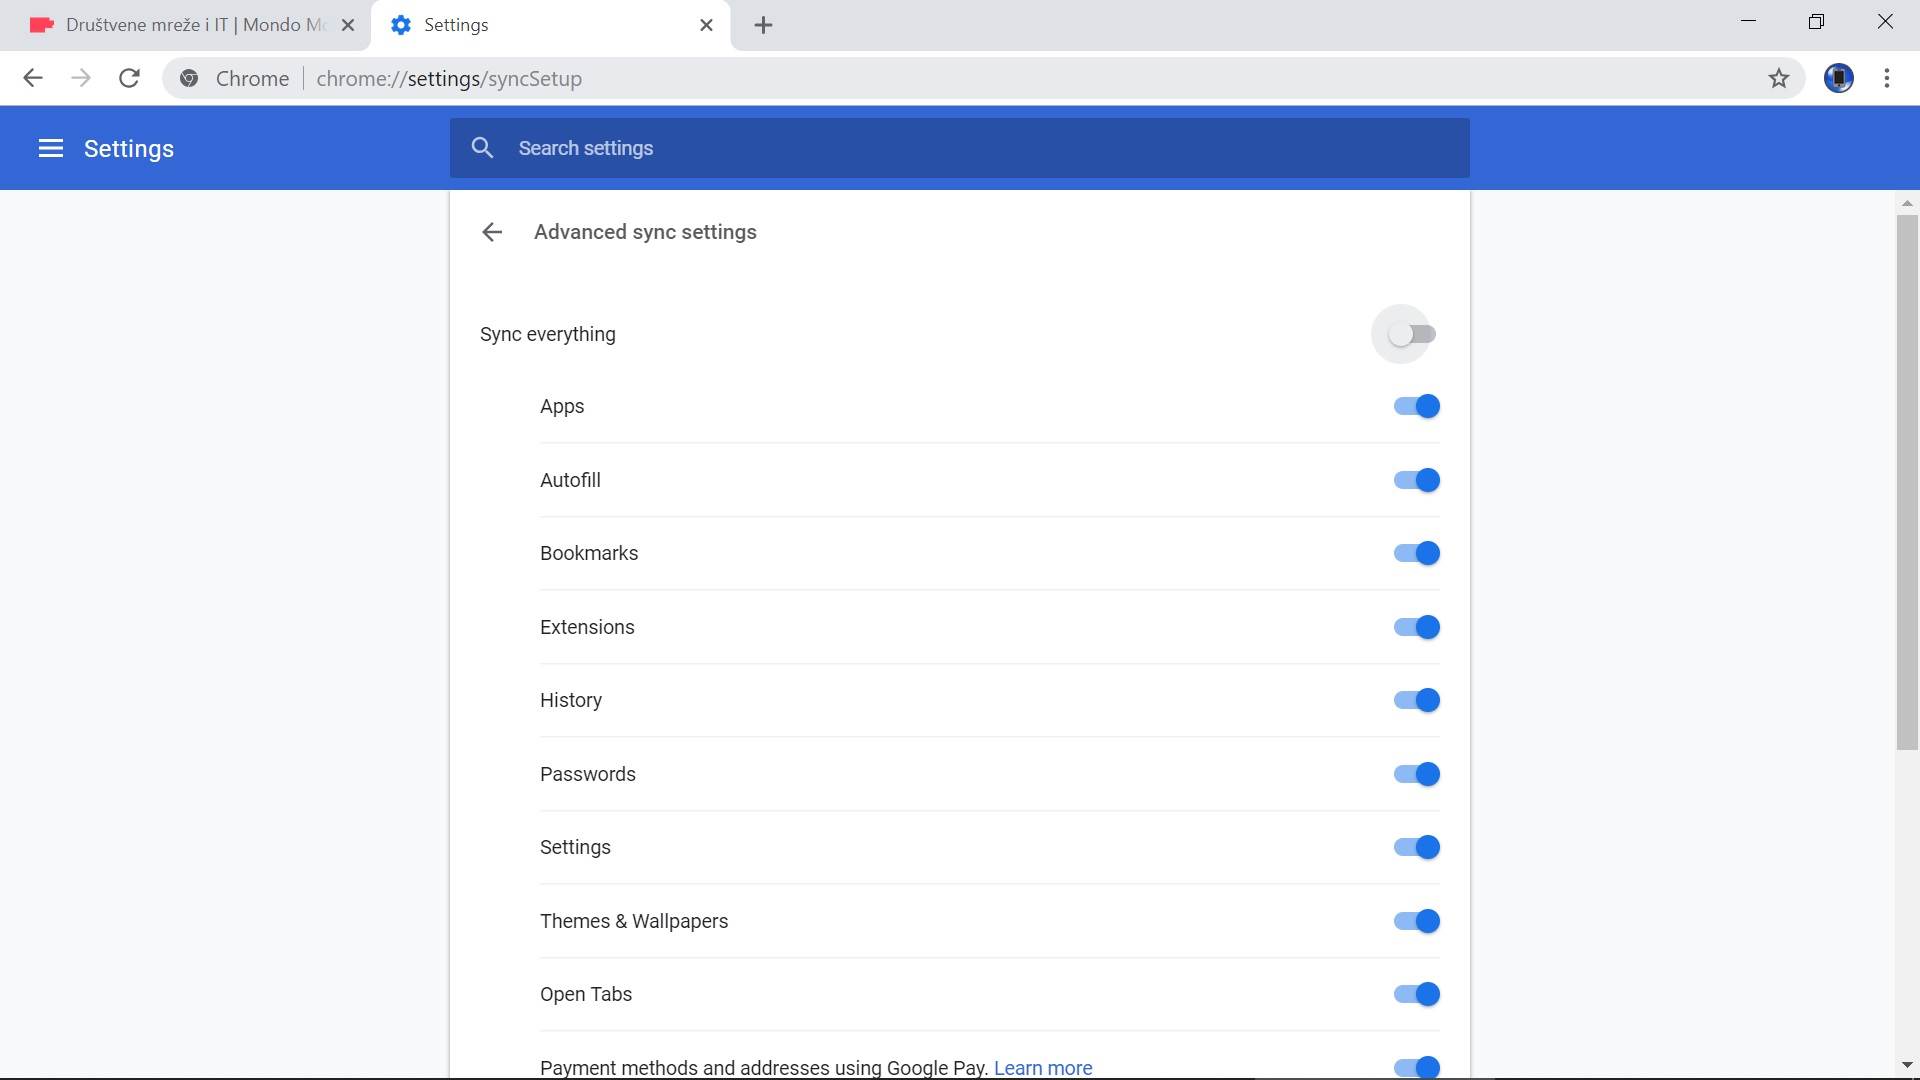The height and width of the screenshot is (1080, 1920).
Task: Bookmark this page with the star icon
Action: point(1778,78)
